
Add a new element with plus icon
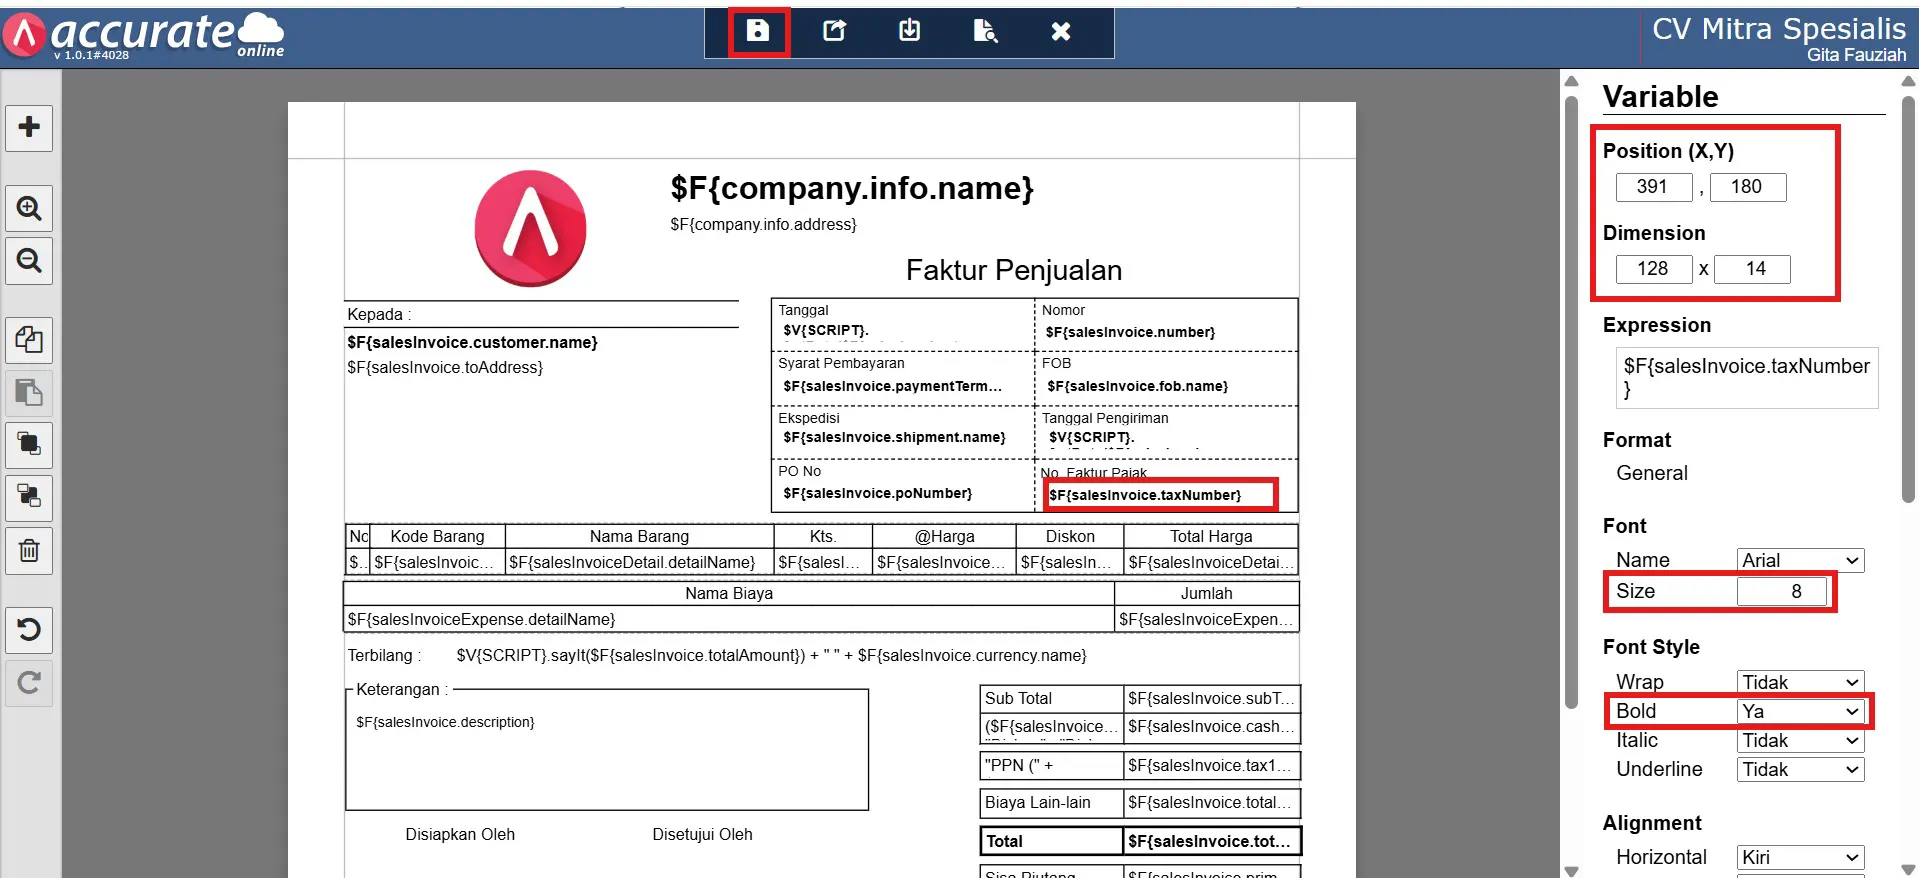coord(29,127)
